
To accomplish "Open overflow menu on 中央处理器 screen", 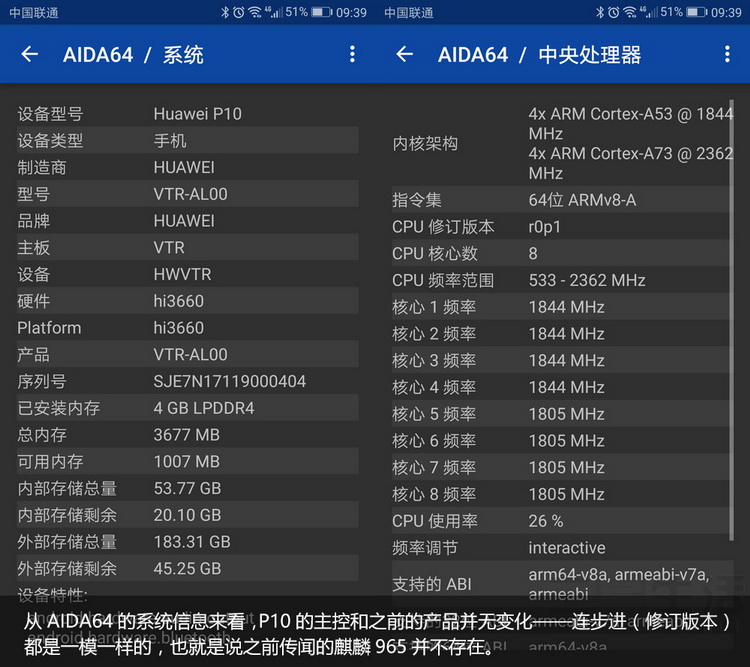I will [727, 54].
